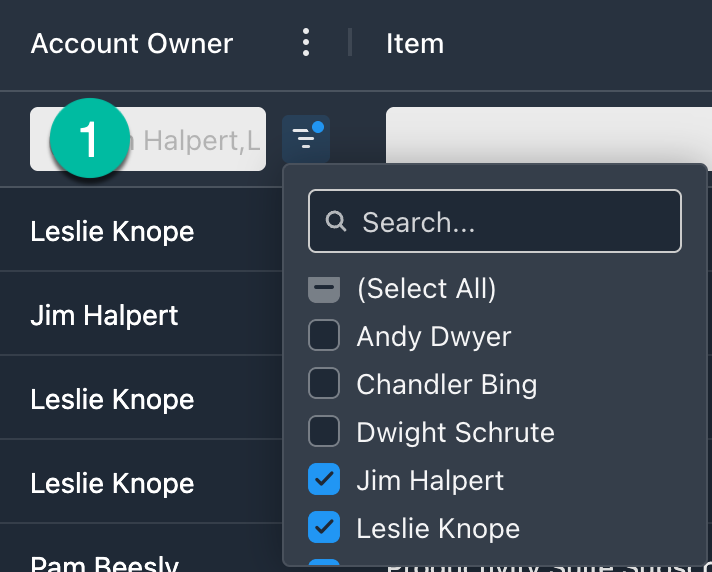The height and width of the screenshot is (572, 712).
Task: Toggle the Select All checkbox
Action: (x=324, y=288)
